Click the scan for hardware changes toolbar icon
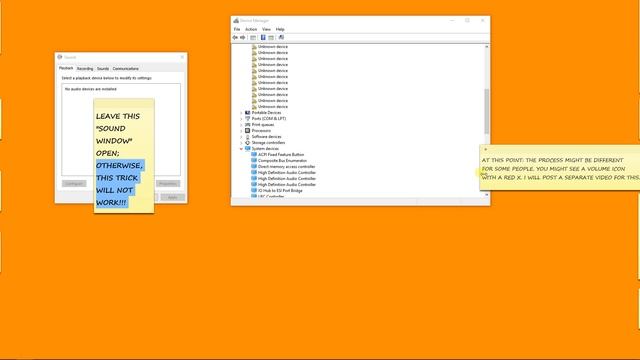 pyautogui.click(x=281, y=38)
